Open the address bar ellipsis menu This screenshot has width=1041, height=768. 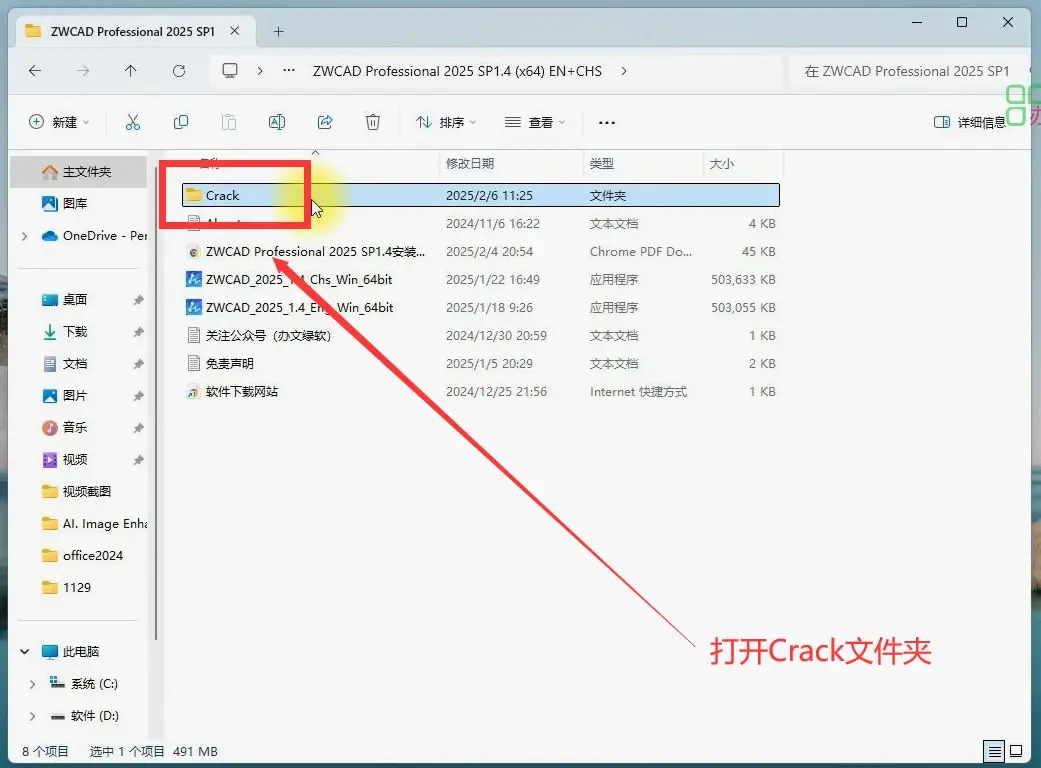tap(289, 70)
